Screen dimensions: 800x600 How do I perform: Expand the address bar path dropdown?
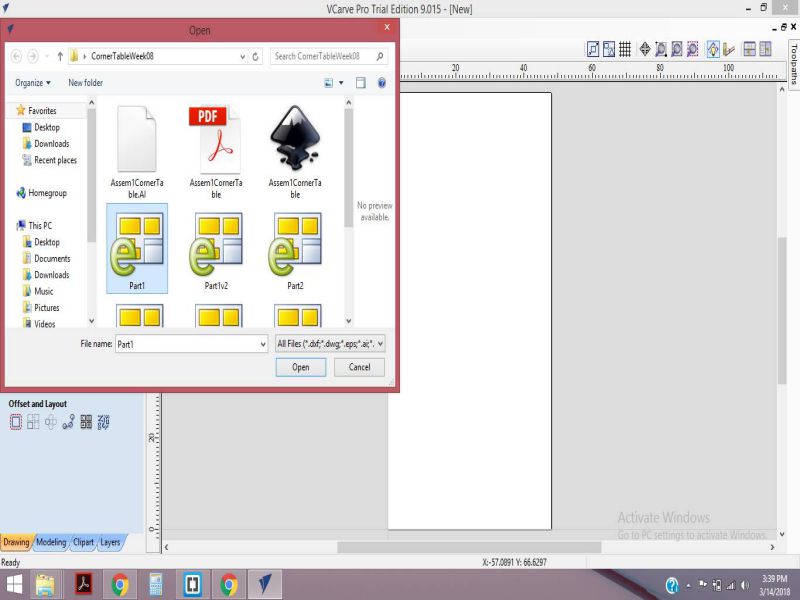[243, 57]
